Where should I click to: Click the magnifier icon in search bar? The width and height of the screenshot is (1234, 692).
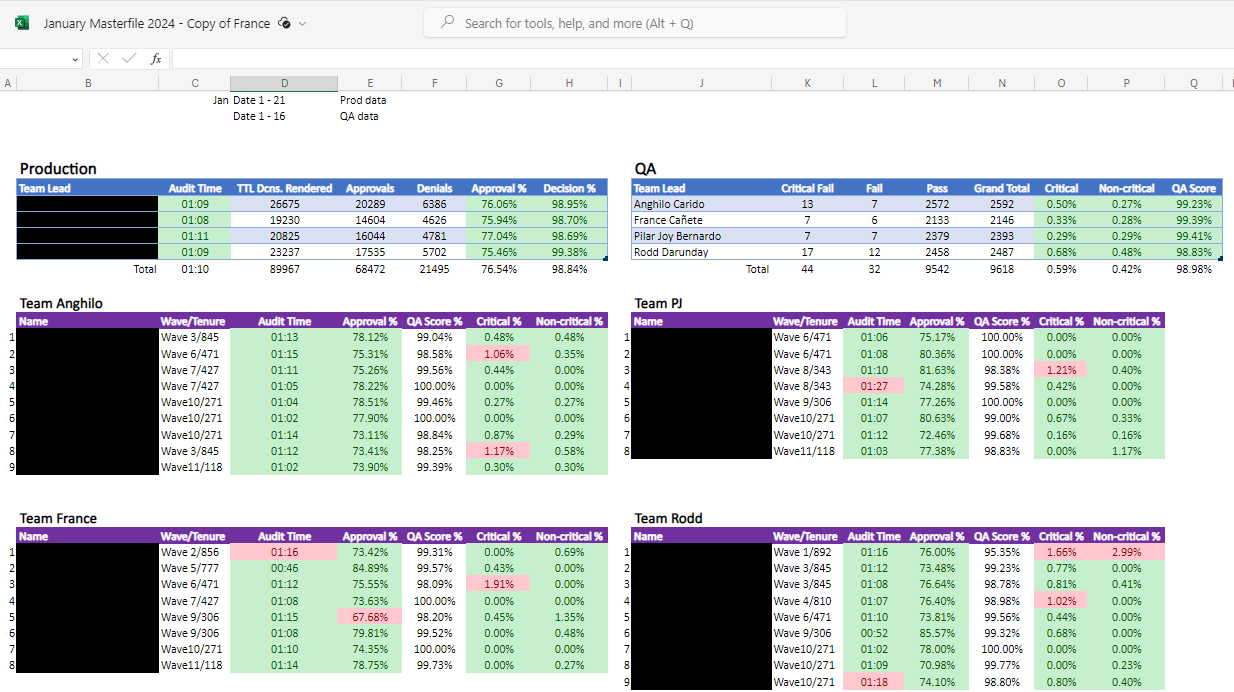click(x=448, y=23)
